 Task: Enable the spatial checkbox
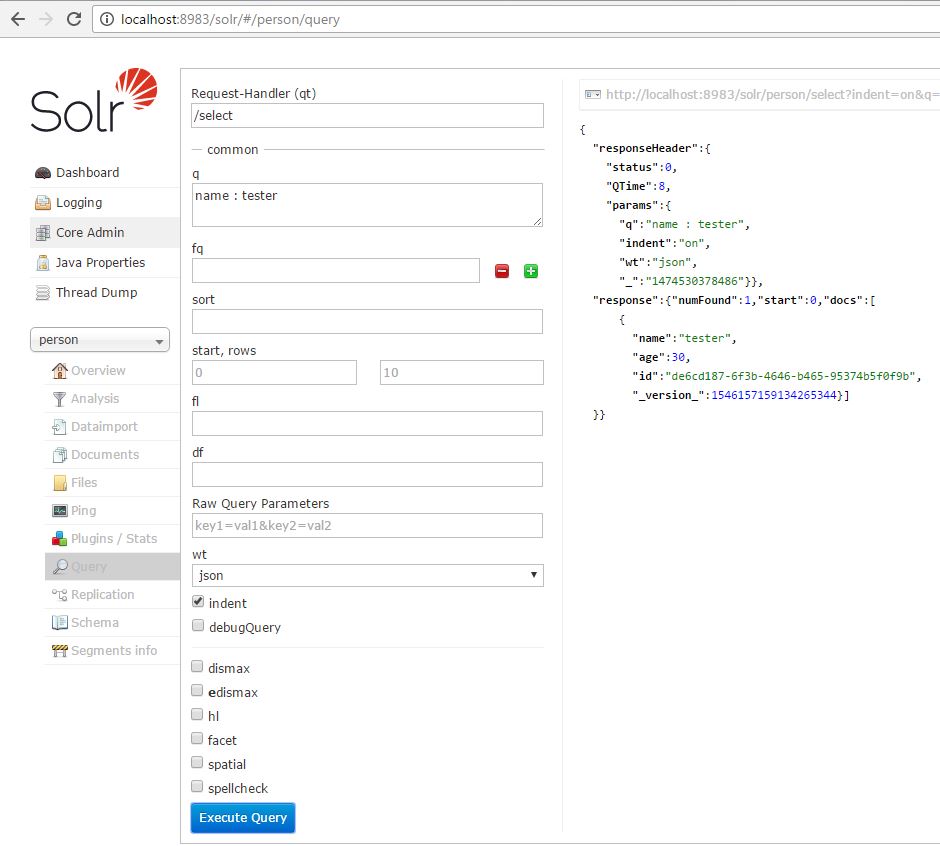click(x=197, y=762)
